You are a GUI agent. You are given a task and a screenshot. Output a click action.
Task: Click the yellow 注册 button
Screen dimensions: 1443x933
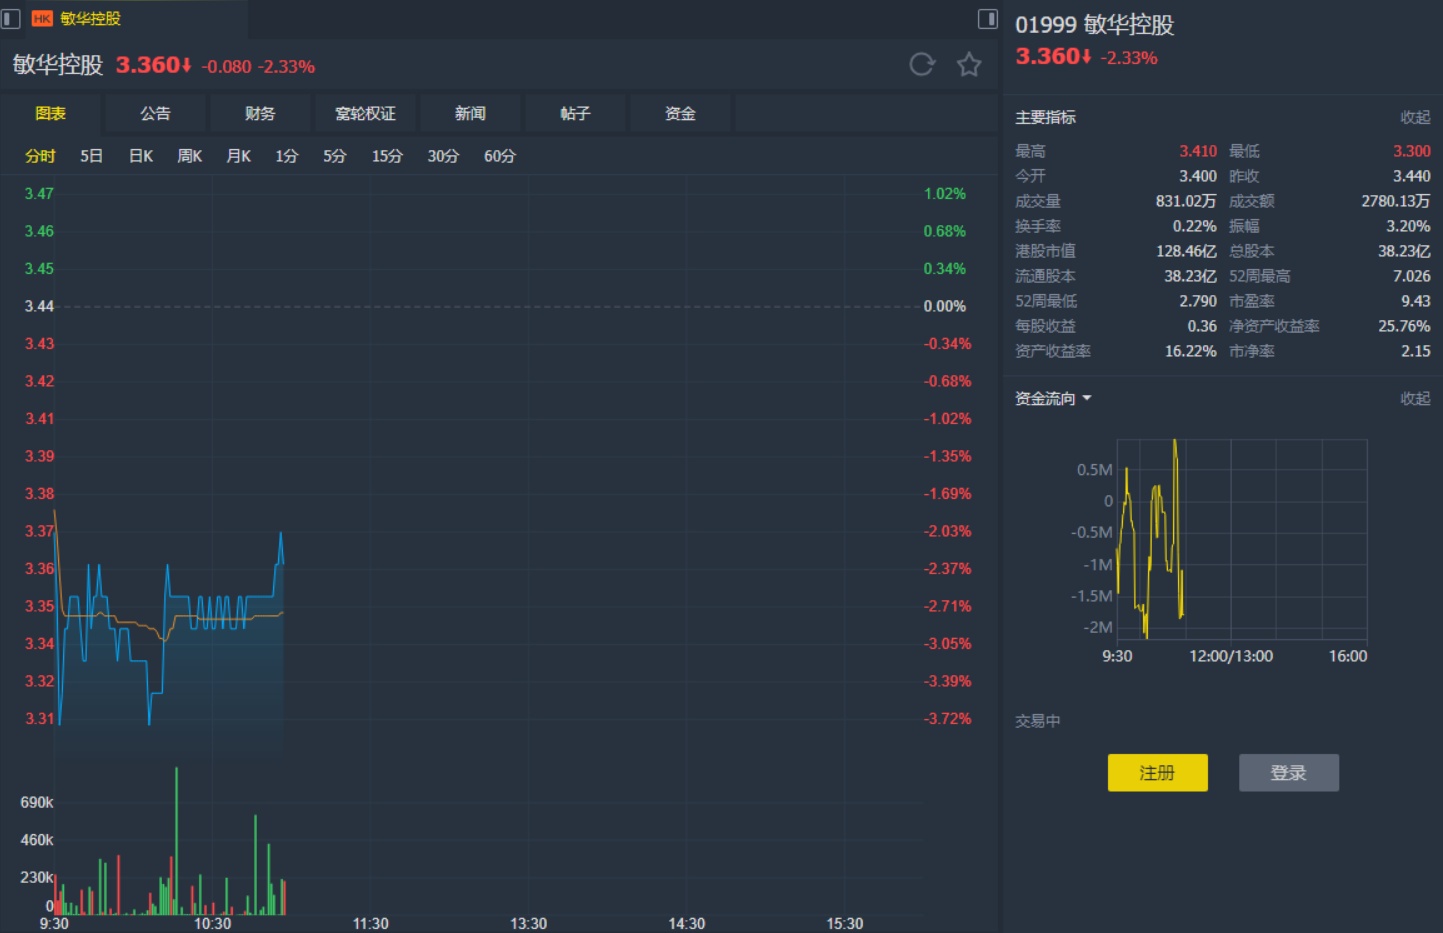pyautogui.click(x=1157, y=773)
